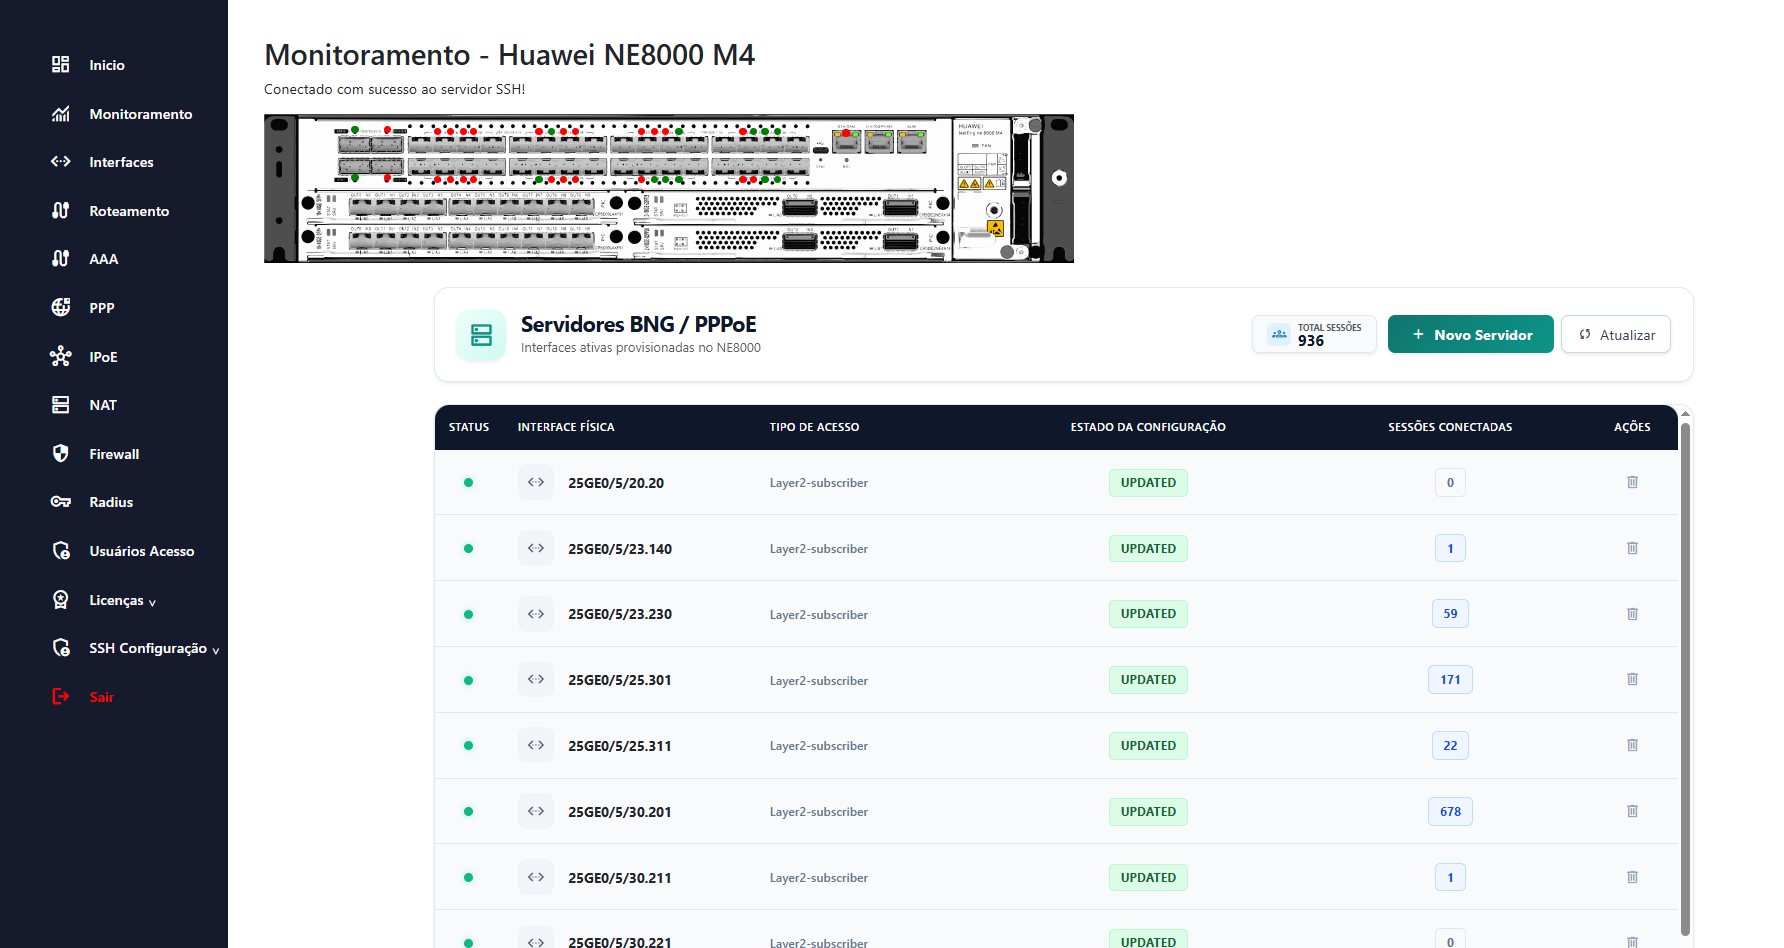The width and height of the screenshot is (1784, 948).
Task: Click the Monitoramento chart icon
Action: click(61, 114)
